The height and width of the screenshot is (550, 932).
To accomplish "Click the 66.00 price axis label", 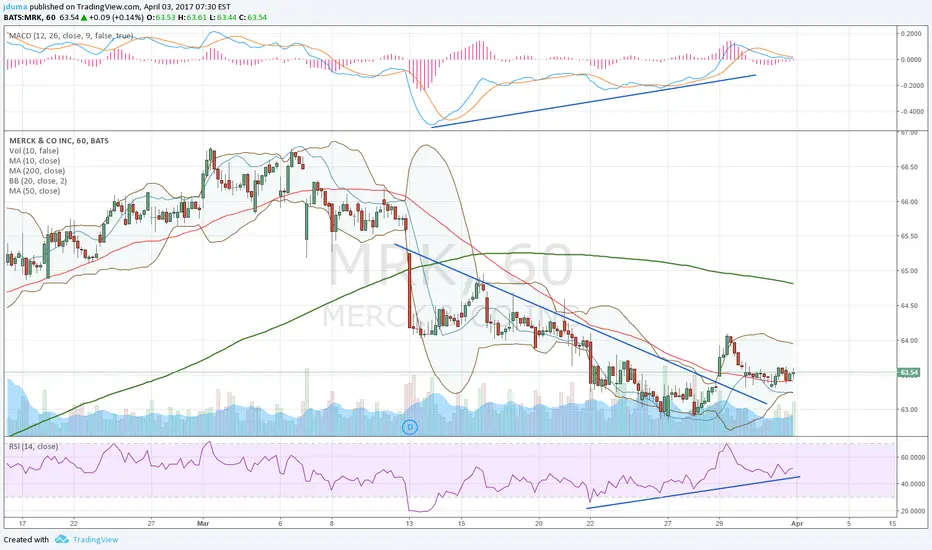I will [910, 202].
